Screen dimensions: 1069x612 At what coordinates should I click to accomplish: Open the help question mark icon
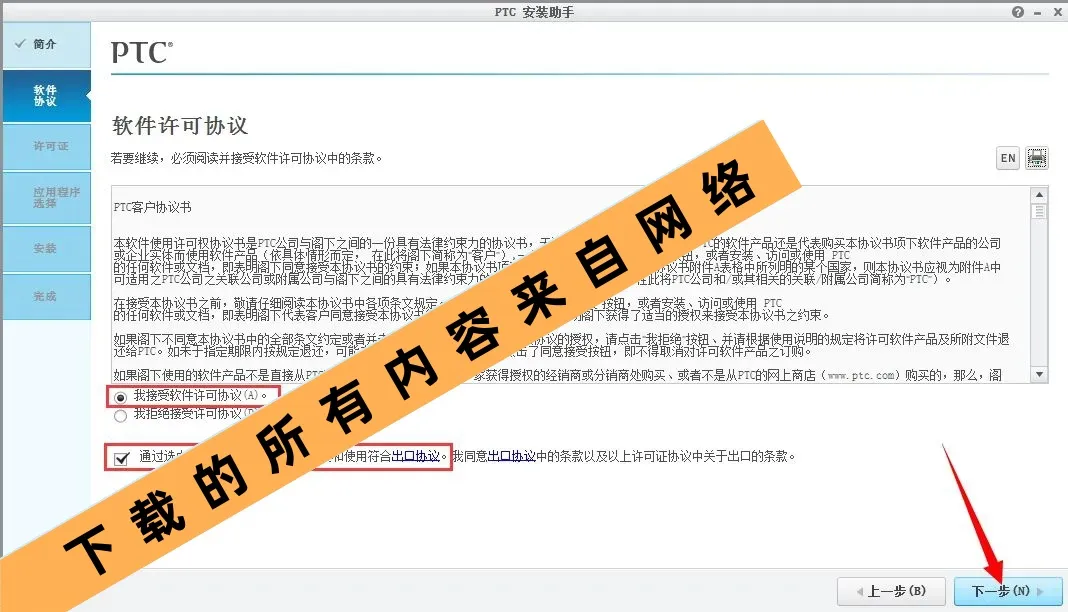(x=1017, y=12)
